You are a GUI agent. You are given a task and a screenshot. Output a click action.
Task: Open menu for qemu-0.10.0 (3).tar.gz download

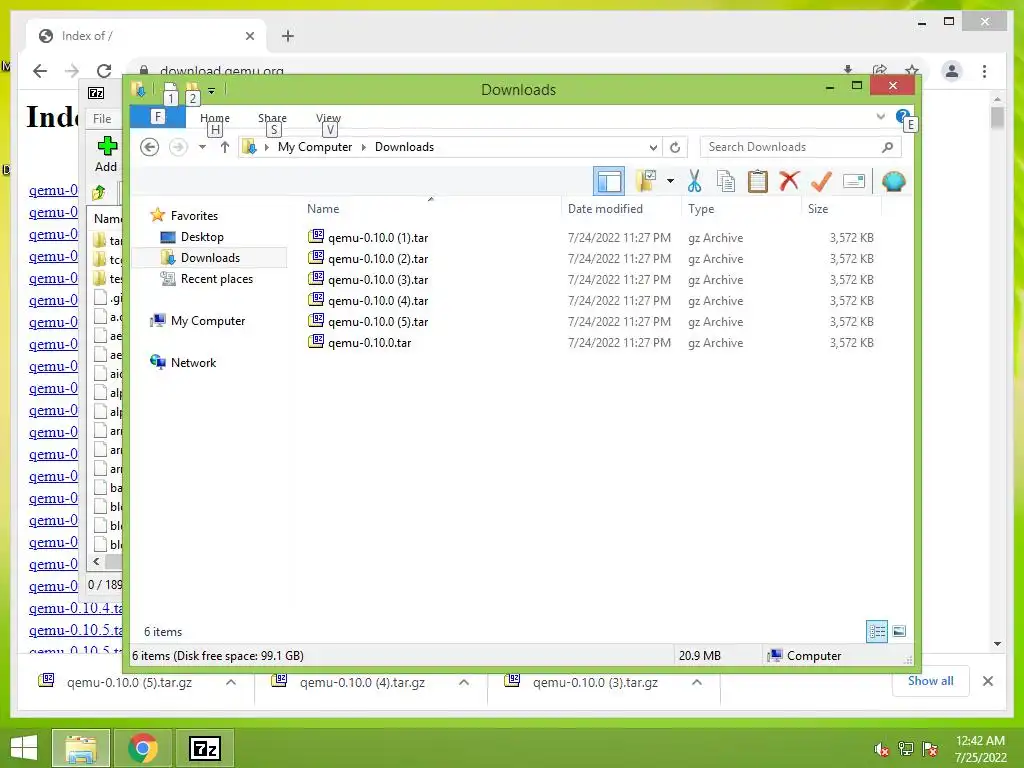click(x=697, y=682)
